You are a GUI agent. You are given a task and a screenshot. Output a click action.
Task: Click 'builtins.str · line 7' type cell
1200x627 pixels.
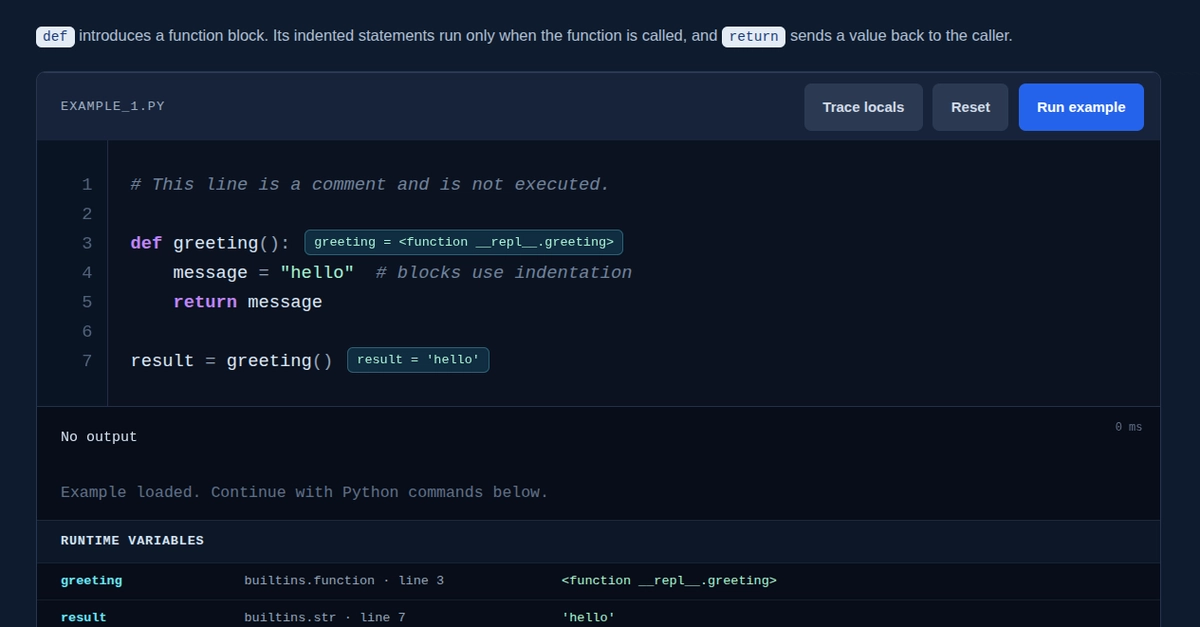(325, 618)
